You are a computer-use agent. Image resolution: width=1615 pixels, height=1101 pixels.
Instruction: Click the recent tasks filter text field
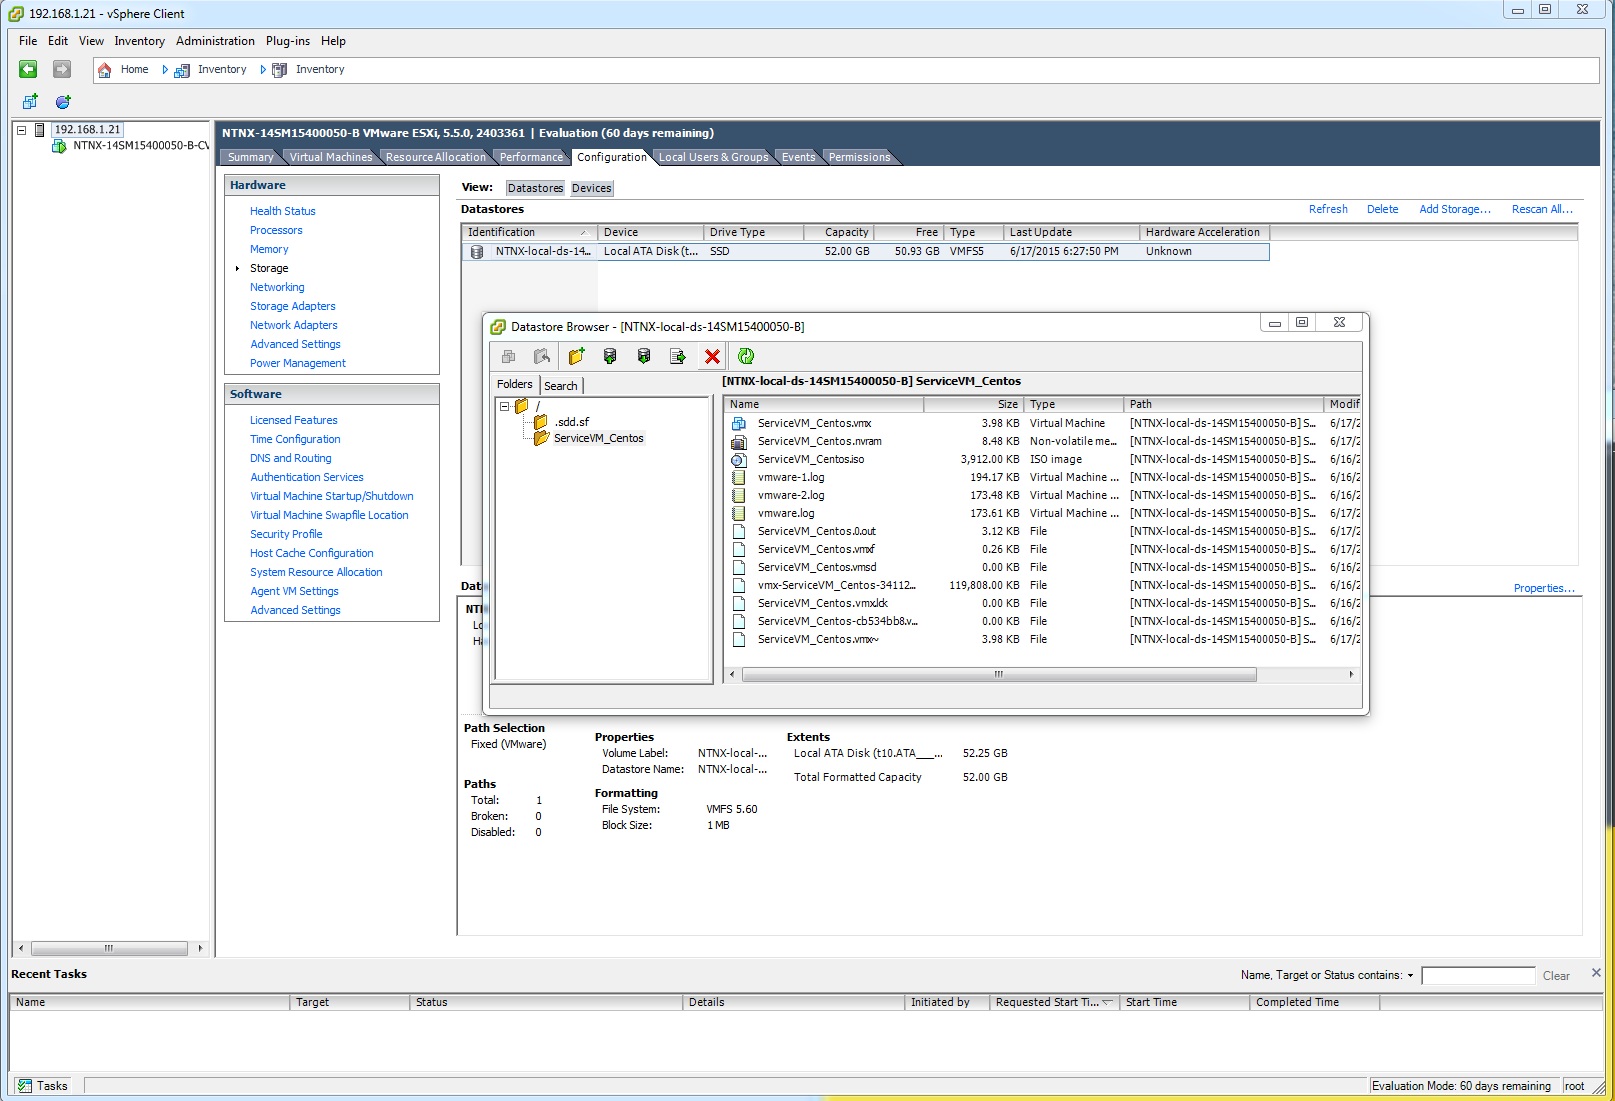coord(1477,976)
